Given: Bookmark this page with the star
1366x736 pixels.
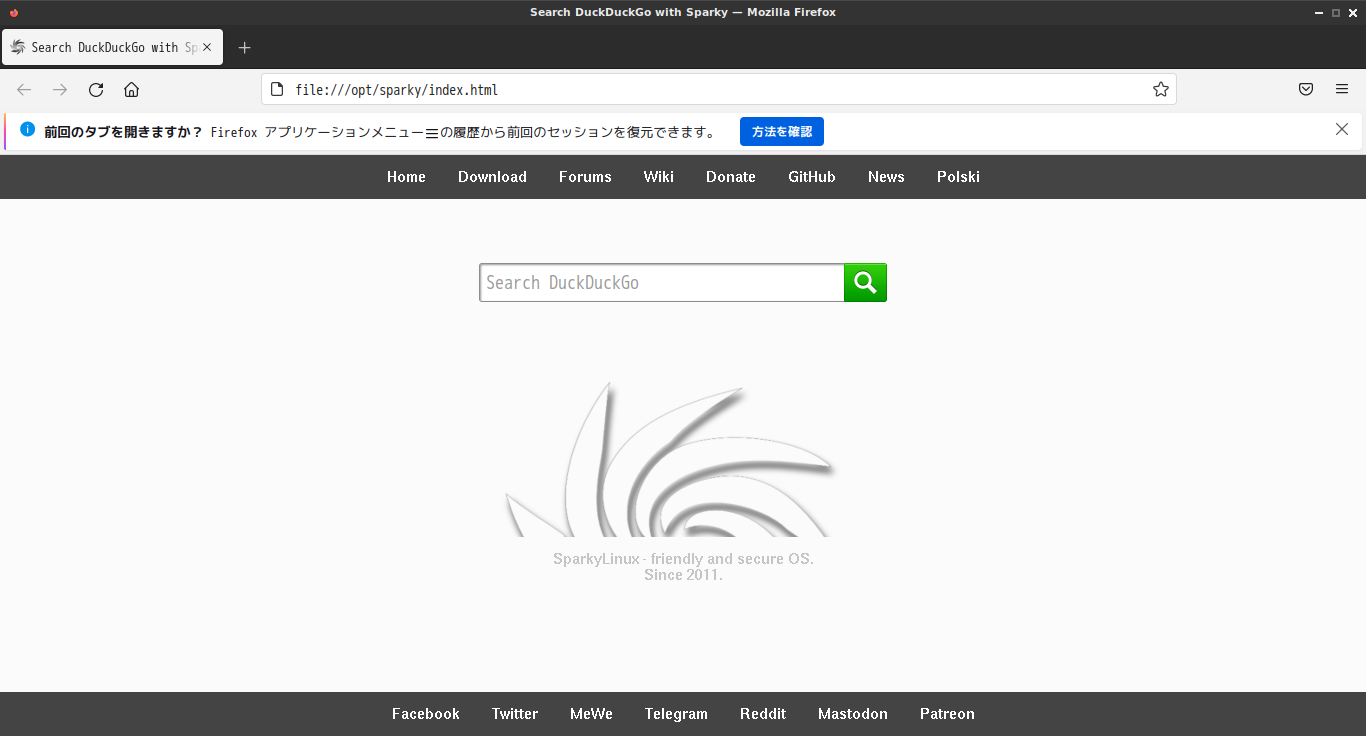Looking at the screenshot, I should 1161,90.
